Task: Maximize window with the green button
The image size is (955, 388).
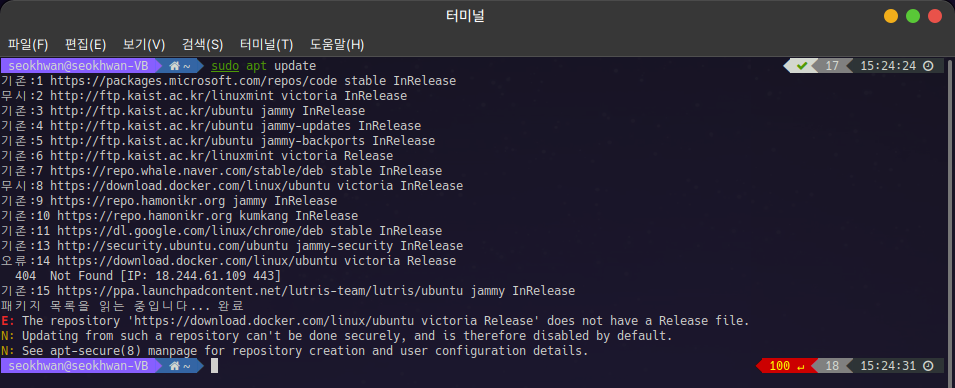Action: click(913, 16)
